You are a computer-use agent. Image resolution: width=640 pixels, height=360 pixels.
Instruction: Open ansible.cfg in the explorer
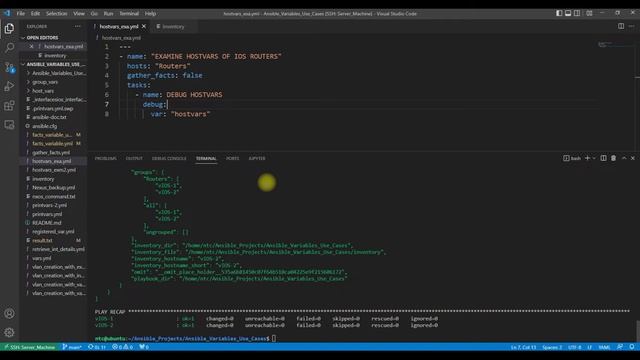point(53,126)
